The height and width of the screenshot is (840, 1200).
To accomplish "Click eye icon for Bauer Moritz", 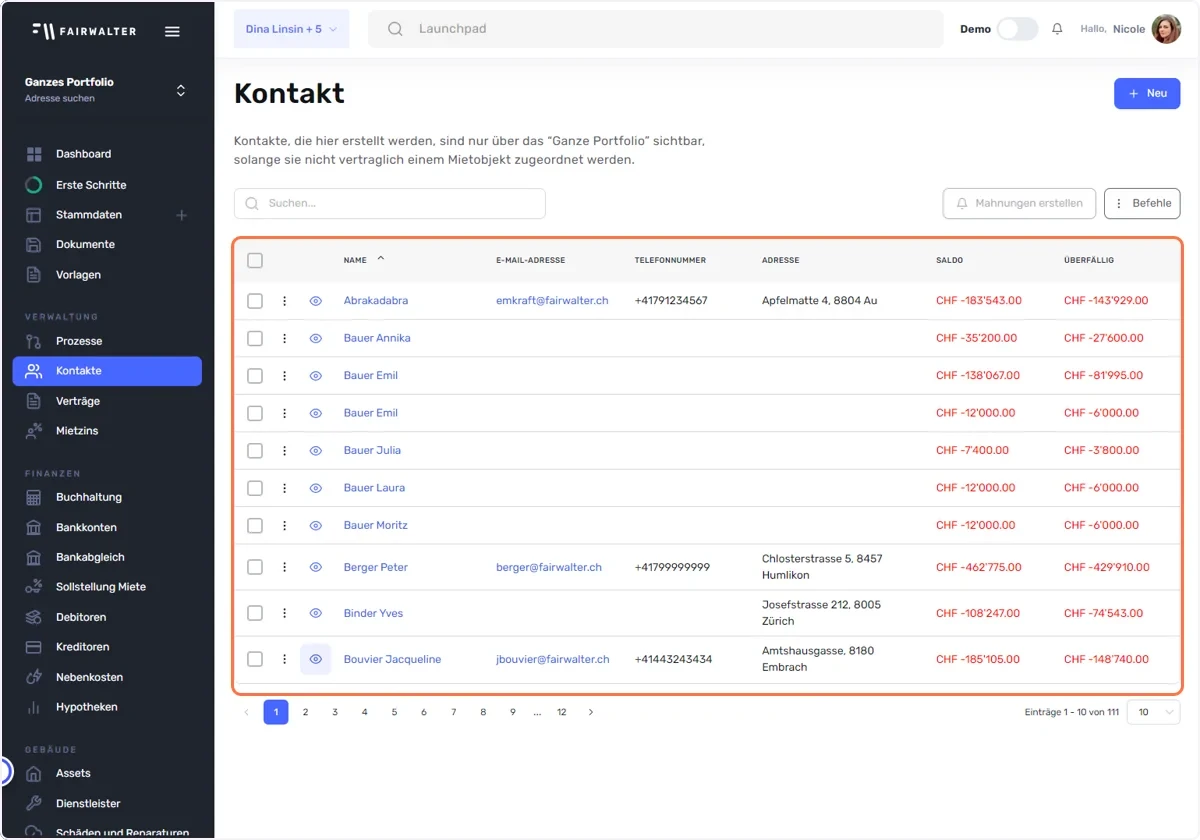I will pyautogui.click(x=316, y=525).
